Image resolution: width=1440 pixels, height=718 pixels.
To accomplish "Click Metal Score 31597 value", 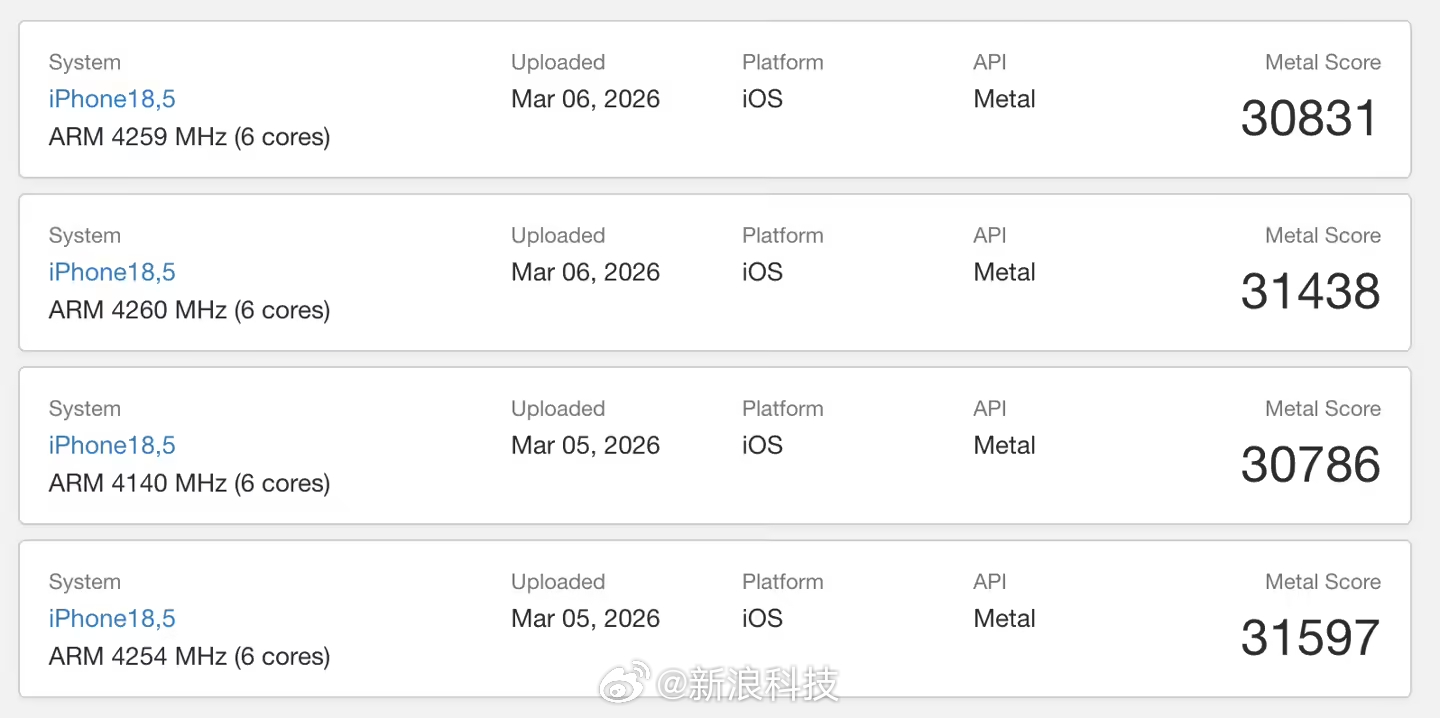I will click(1309, 638).
